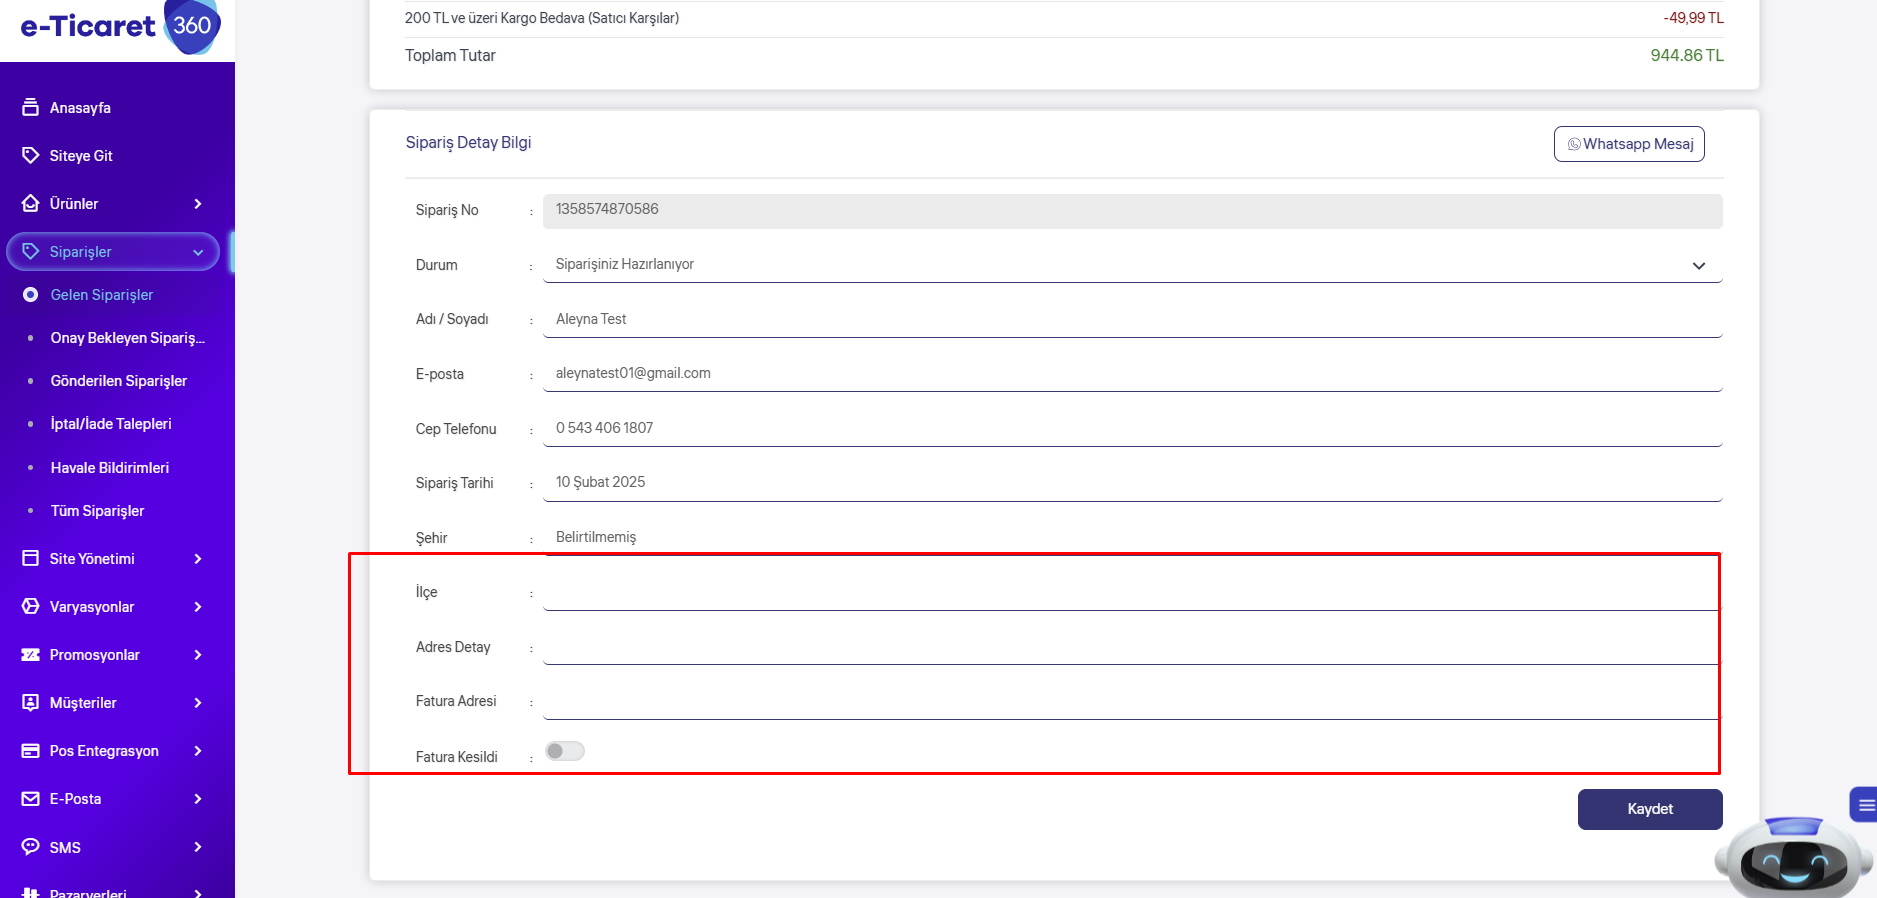Click the E-Posta envelope icon
The height and width of the screenshot is (898, 1877).
tap(30, 798)
